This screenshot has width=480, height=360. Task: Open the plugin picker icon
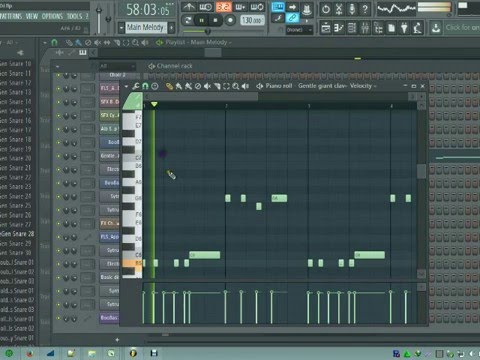(404, 28)
